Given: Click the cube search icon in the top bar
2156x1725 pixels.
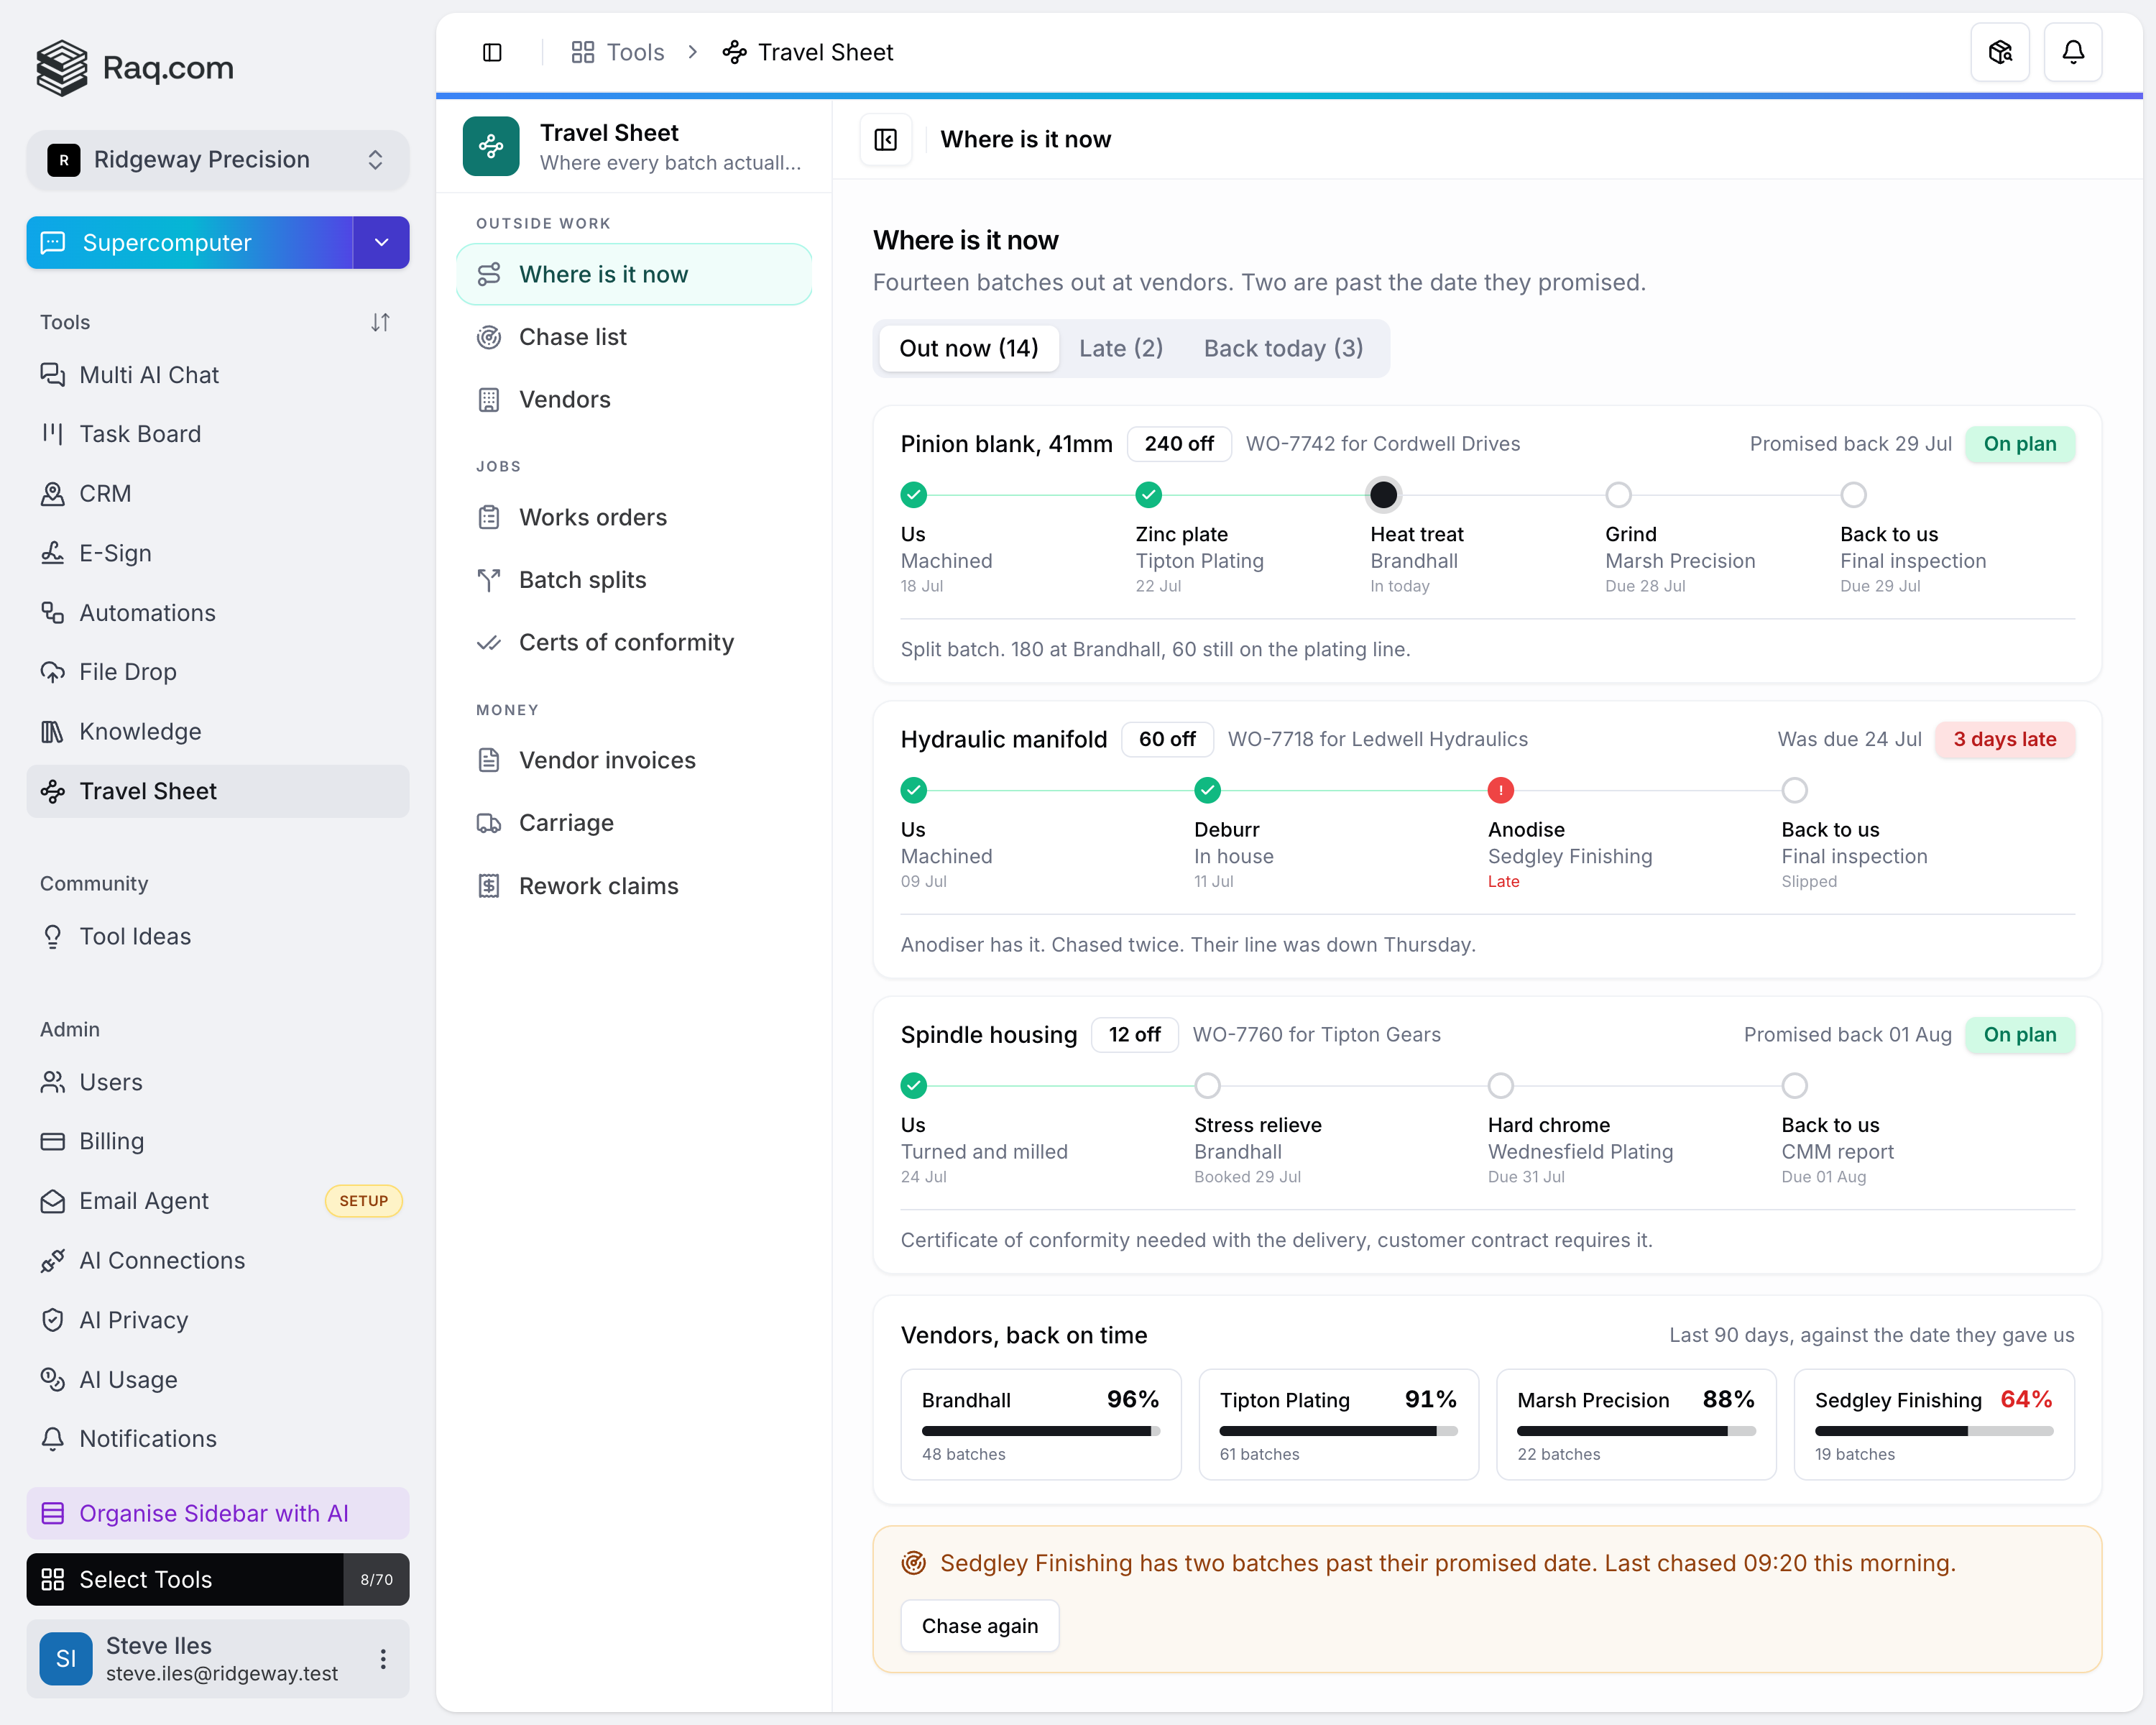Looking at the screenshot, I should 2000,52.
